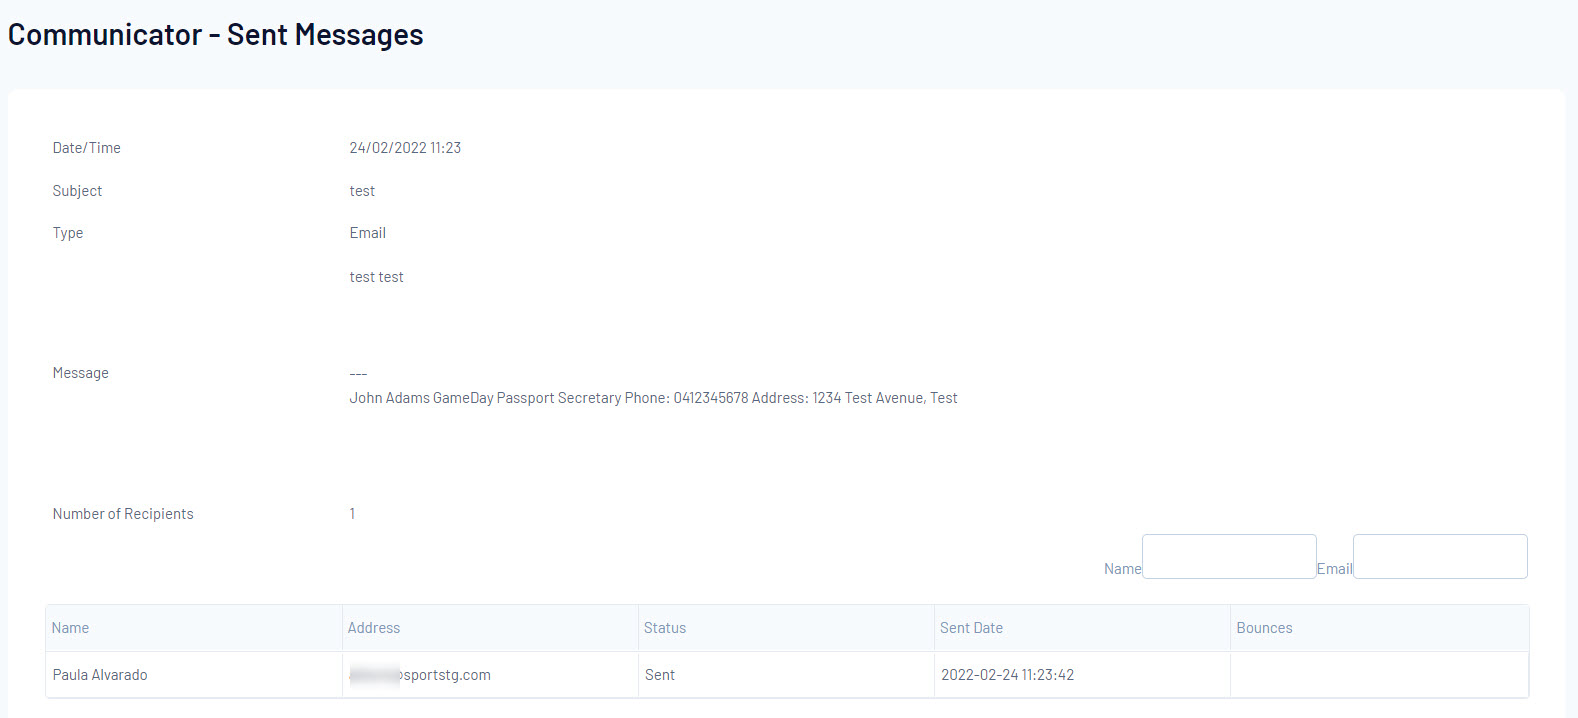Viewport: 1578px width, 718px height.
Task: Click the Subject label
Action: pos(77,191)
